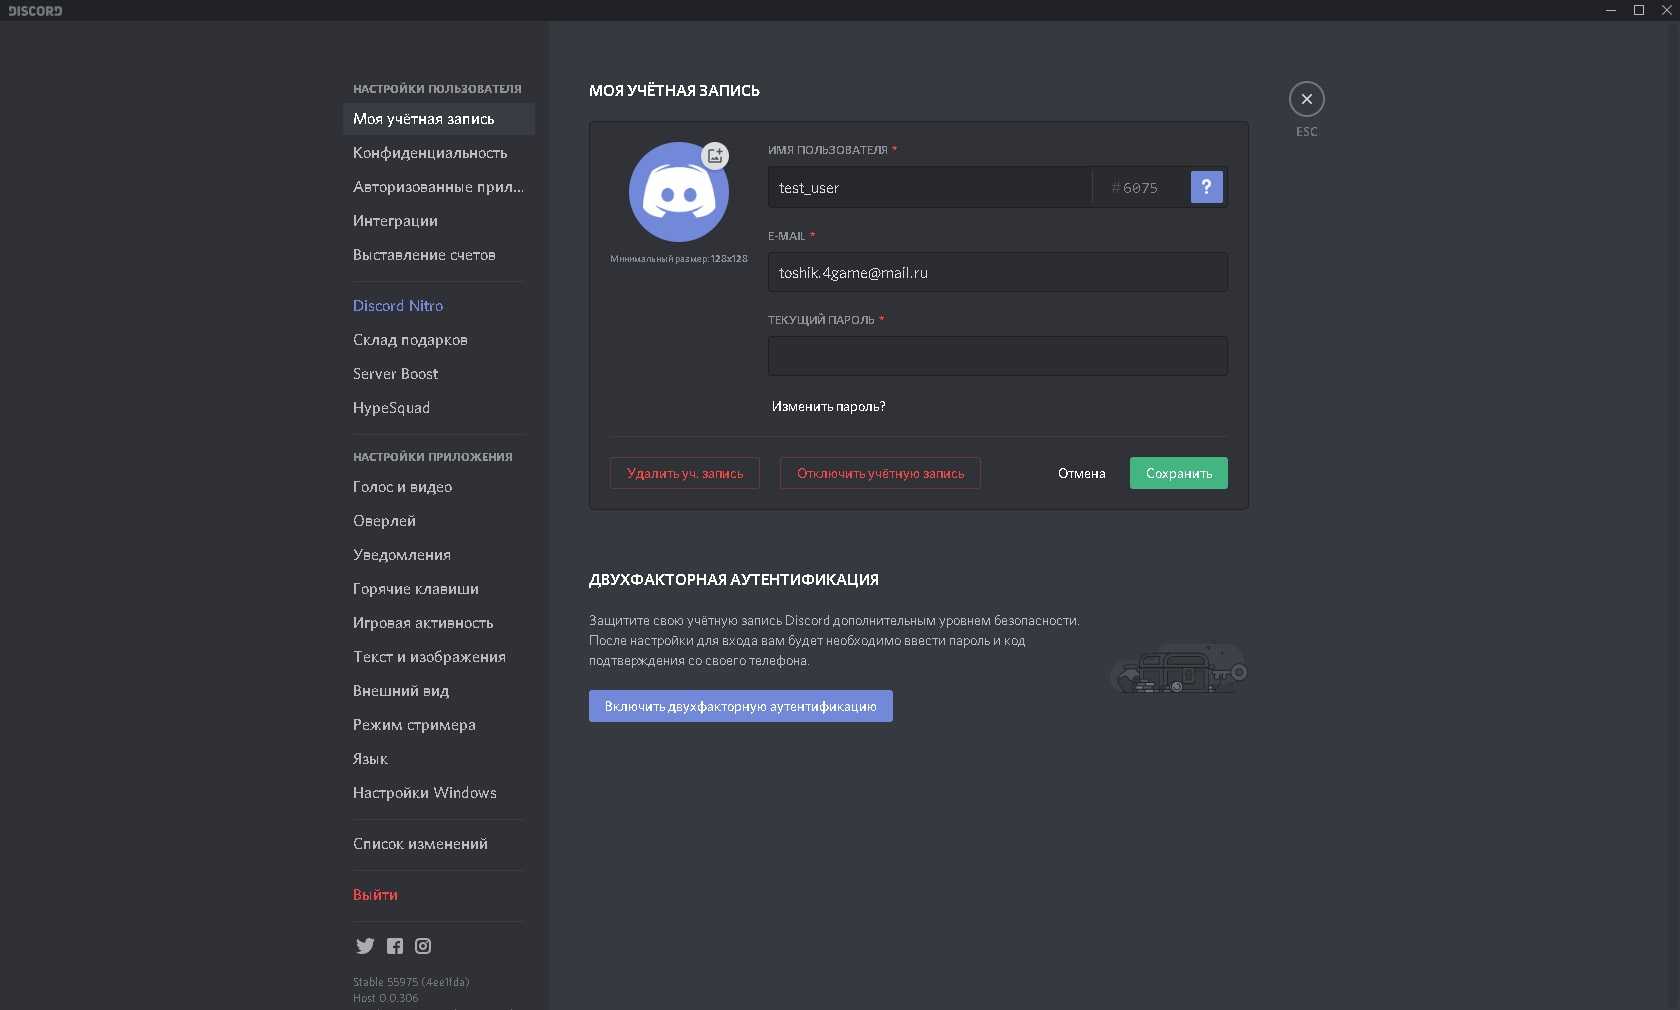Screen dimensions: 1680x1010
Task: Click the E-MAIL input field
Action: (x=997, y=272)
